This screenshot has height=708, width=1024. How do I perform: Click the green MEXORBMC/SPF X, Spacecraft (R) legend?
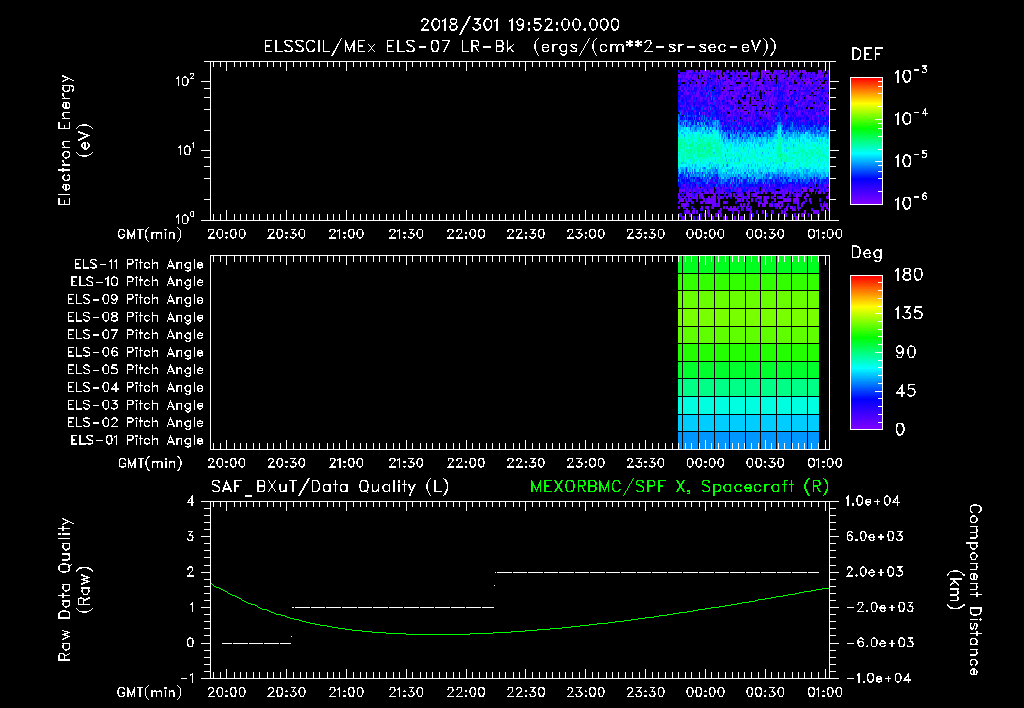click(x=679, y=487)
